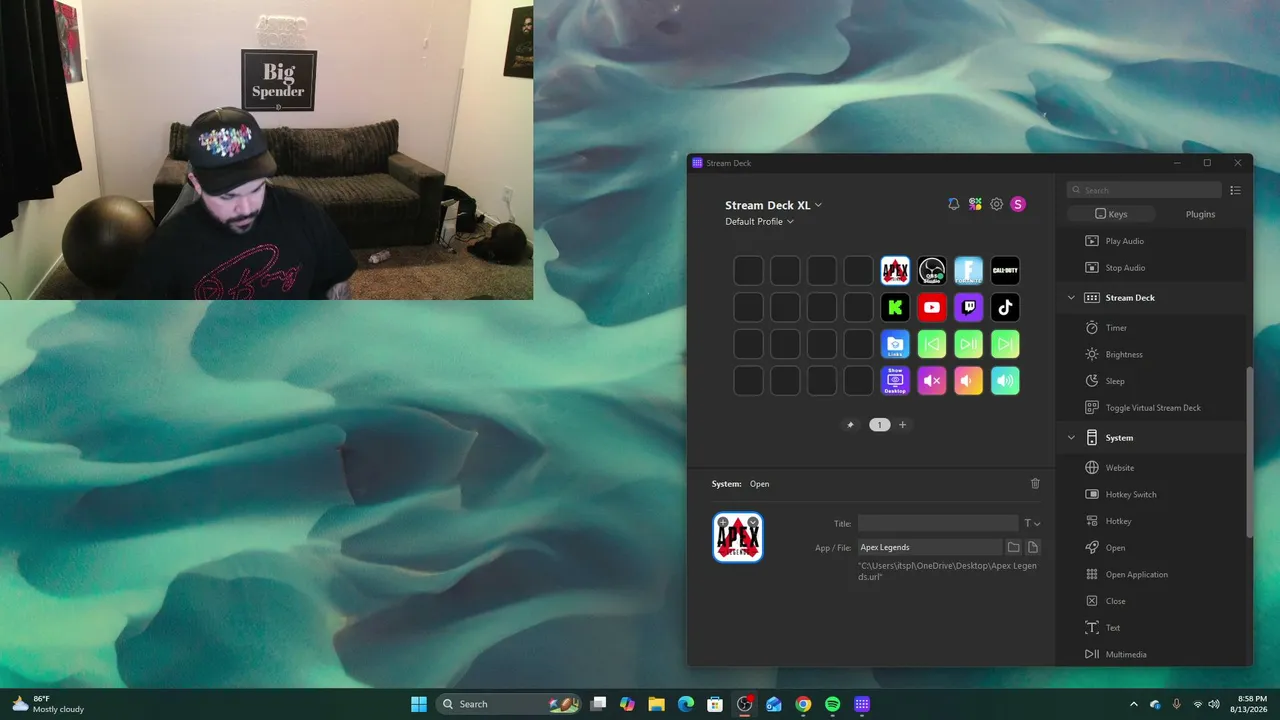Choose the Toggle Virtual Stream Deck action
Image resolution: width=1280 pixels, height=720 pixels.
tap(1154, 408)
